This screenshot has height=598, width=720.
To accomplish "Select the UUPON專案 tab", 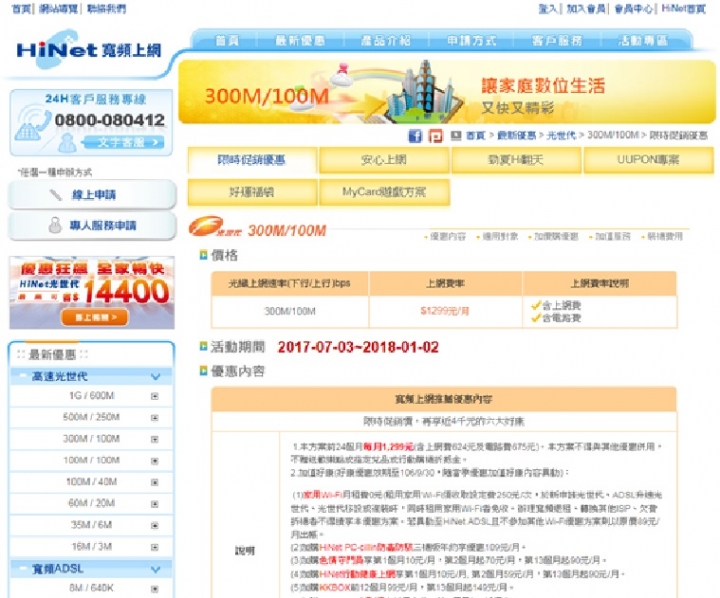I will click(x=648, y=160).
